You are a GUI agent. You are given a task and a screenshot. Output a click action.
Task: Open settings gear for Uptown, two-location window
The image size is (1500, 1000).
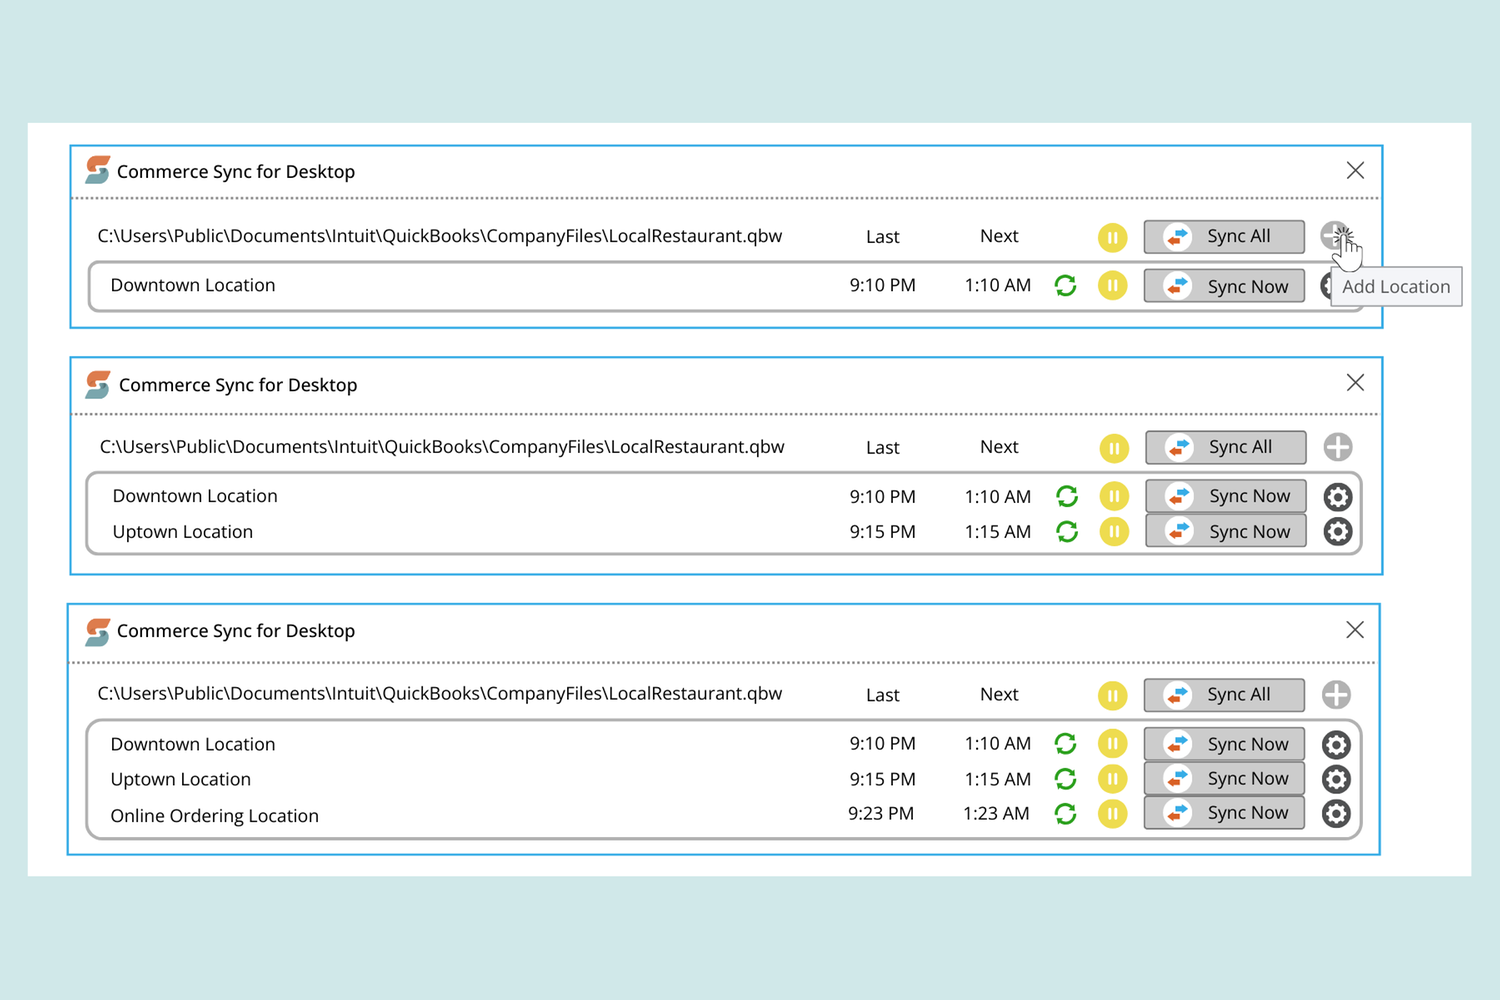click(1338, 532)
